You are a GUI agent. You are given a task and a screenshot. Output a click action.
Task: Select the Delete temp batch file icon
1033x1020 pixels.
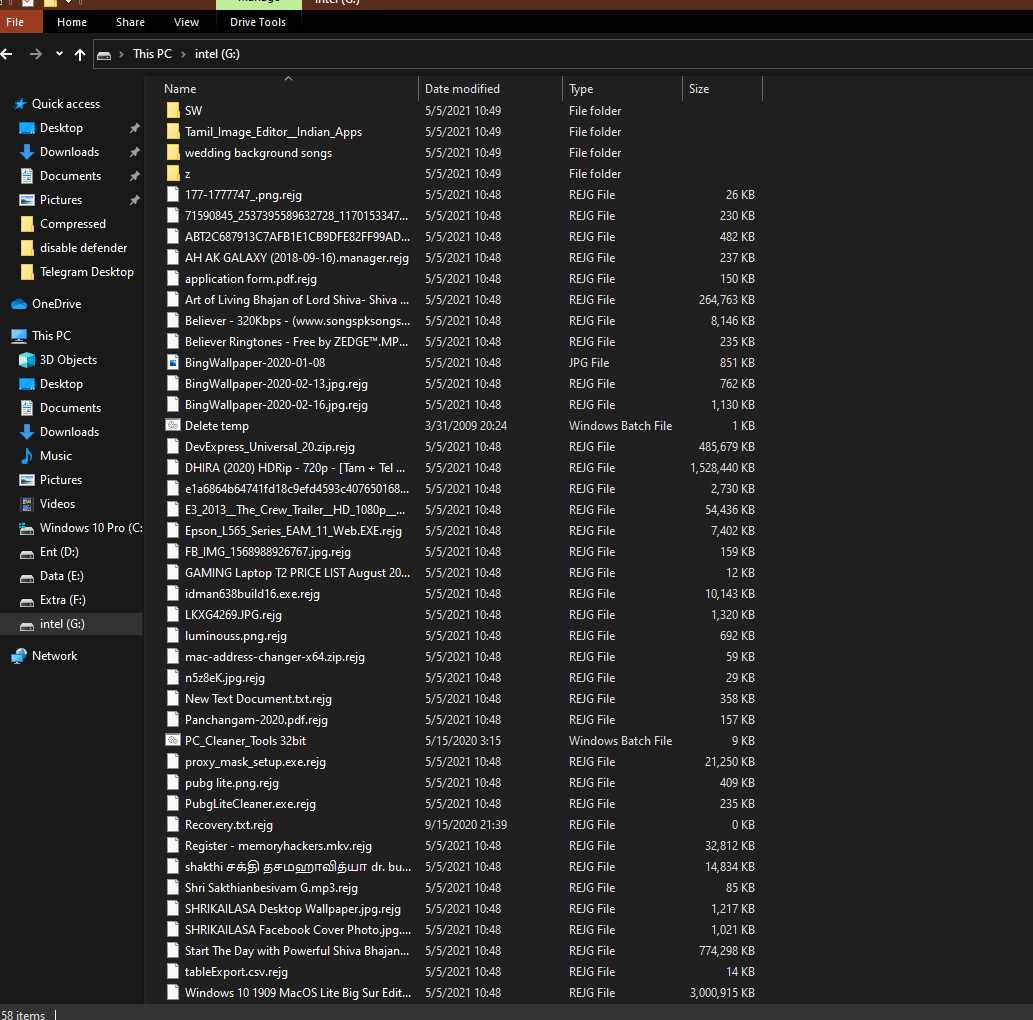[173, 426]
